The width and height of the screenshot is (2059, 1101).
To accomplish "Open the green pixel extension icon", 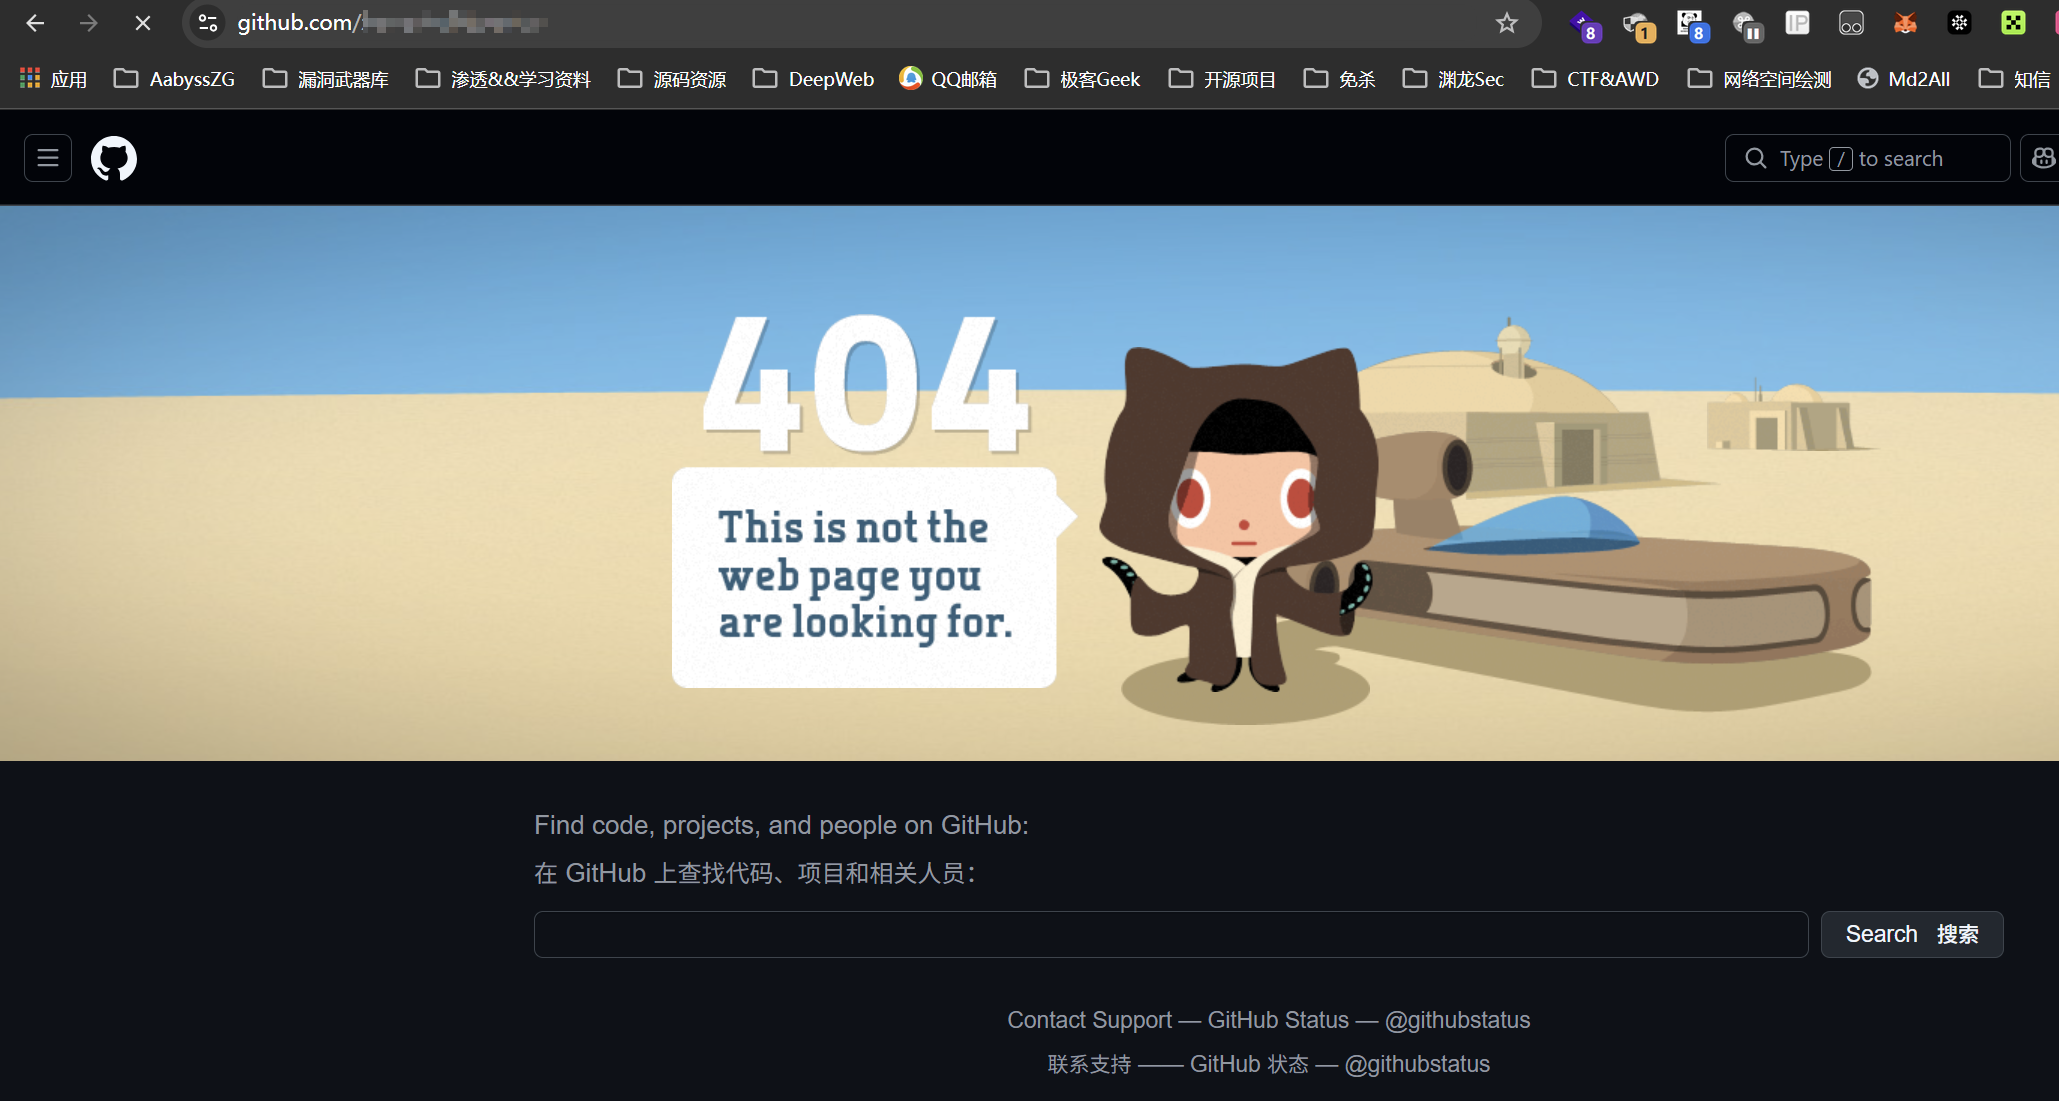I will coord(2013,23).
